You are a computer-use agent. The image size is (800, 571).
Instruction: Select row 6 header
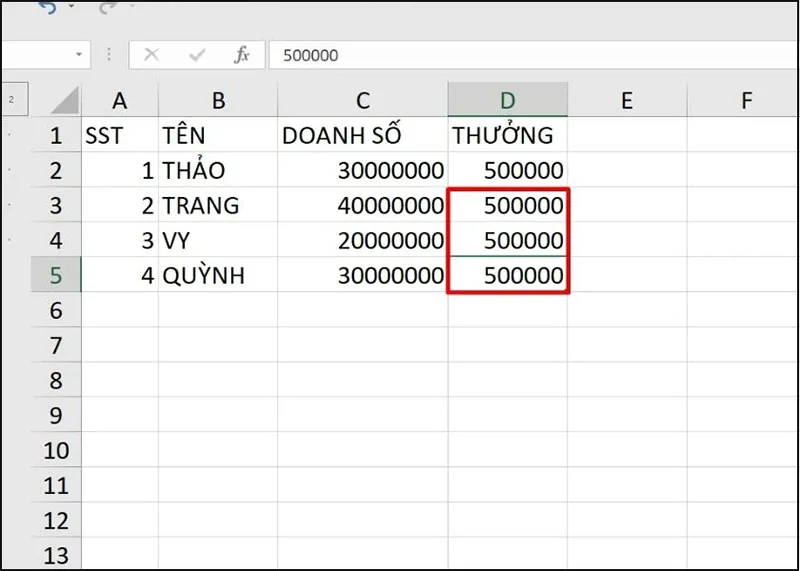click(x=56, y=310)
